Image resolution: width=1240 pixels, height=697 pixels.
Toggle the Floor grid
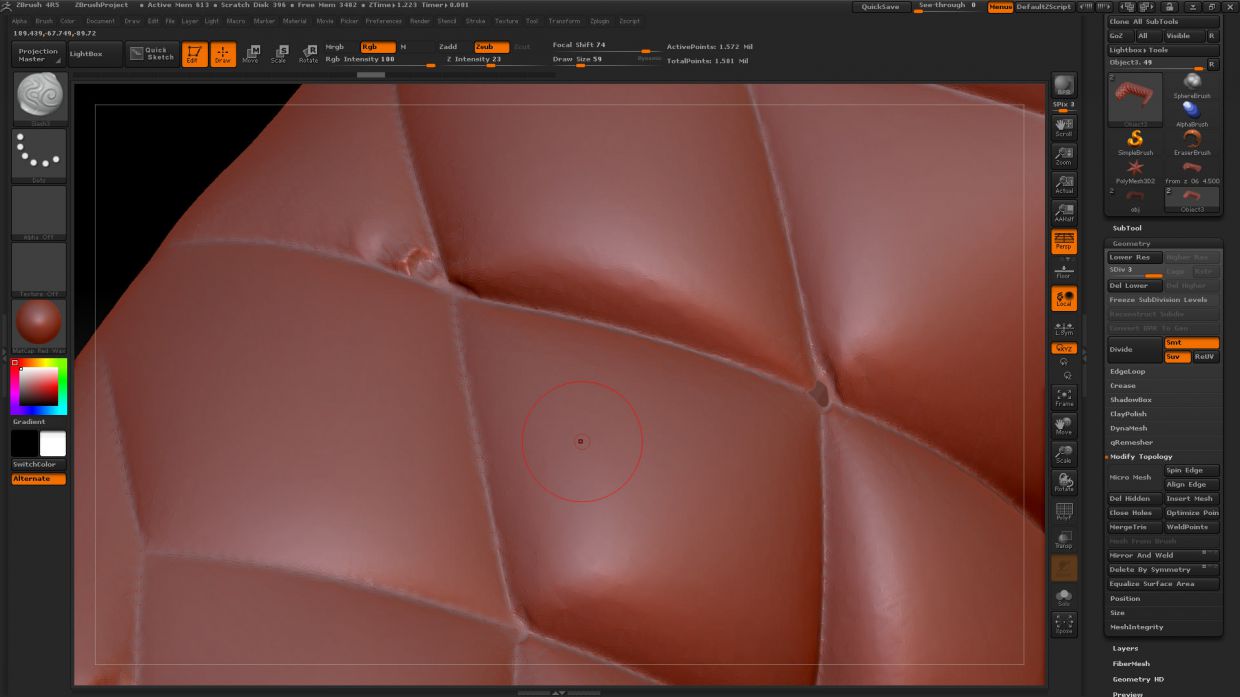pos(1064,270)
